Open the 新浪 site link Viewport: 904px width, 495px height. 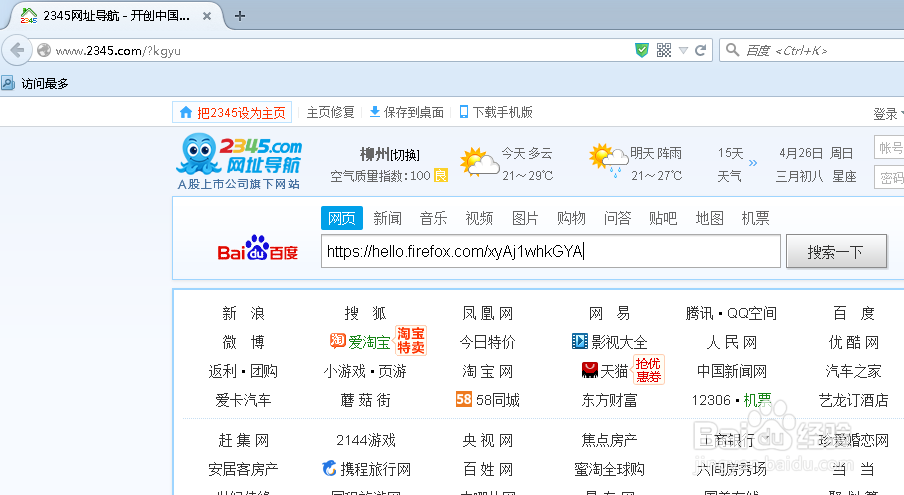point(243,313)
